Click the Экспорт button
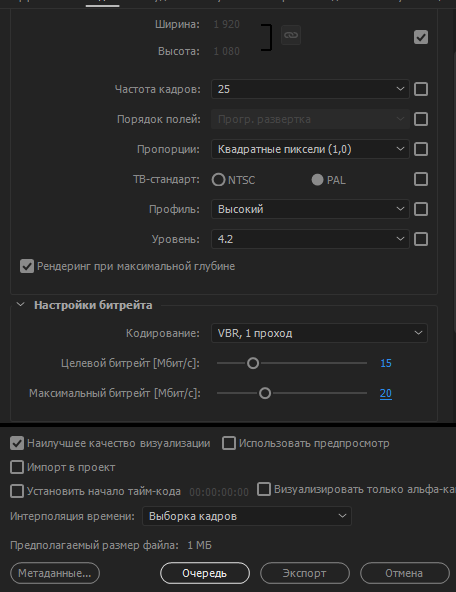This screenshot has width=456, height=592. (305, 573)
